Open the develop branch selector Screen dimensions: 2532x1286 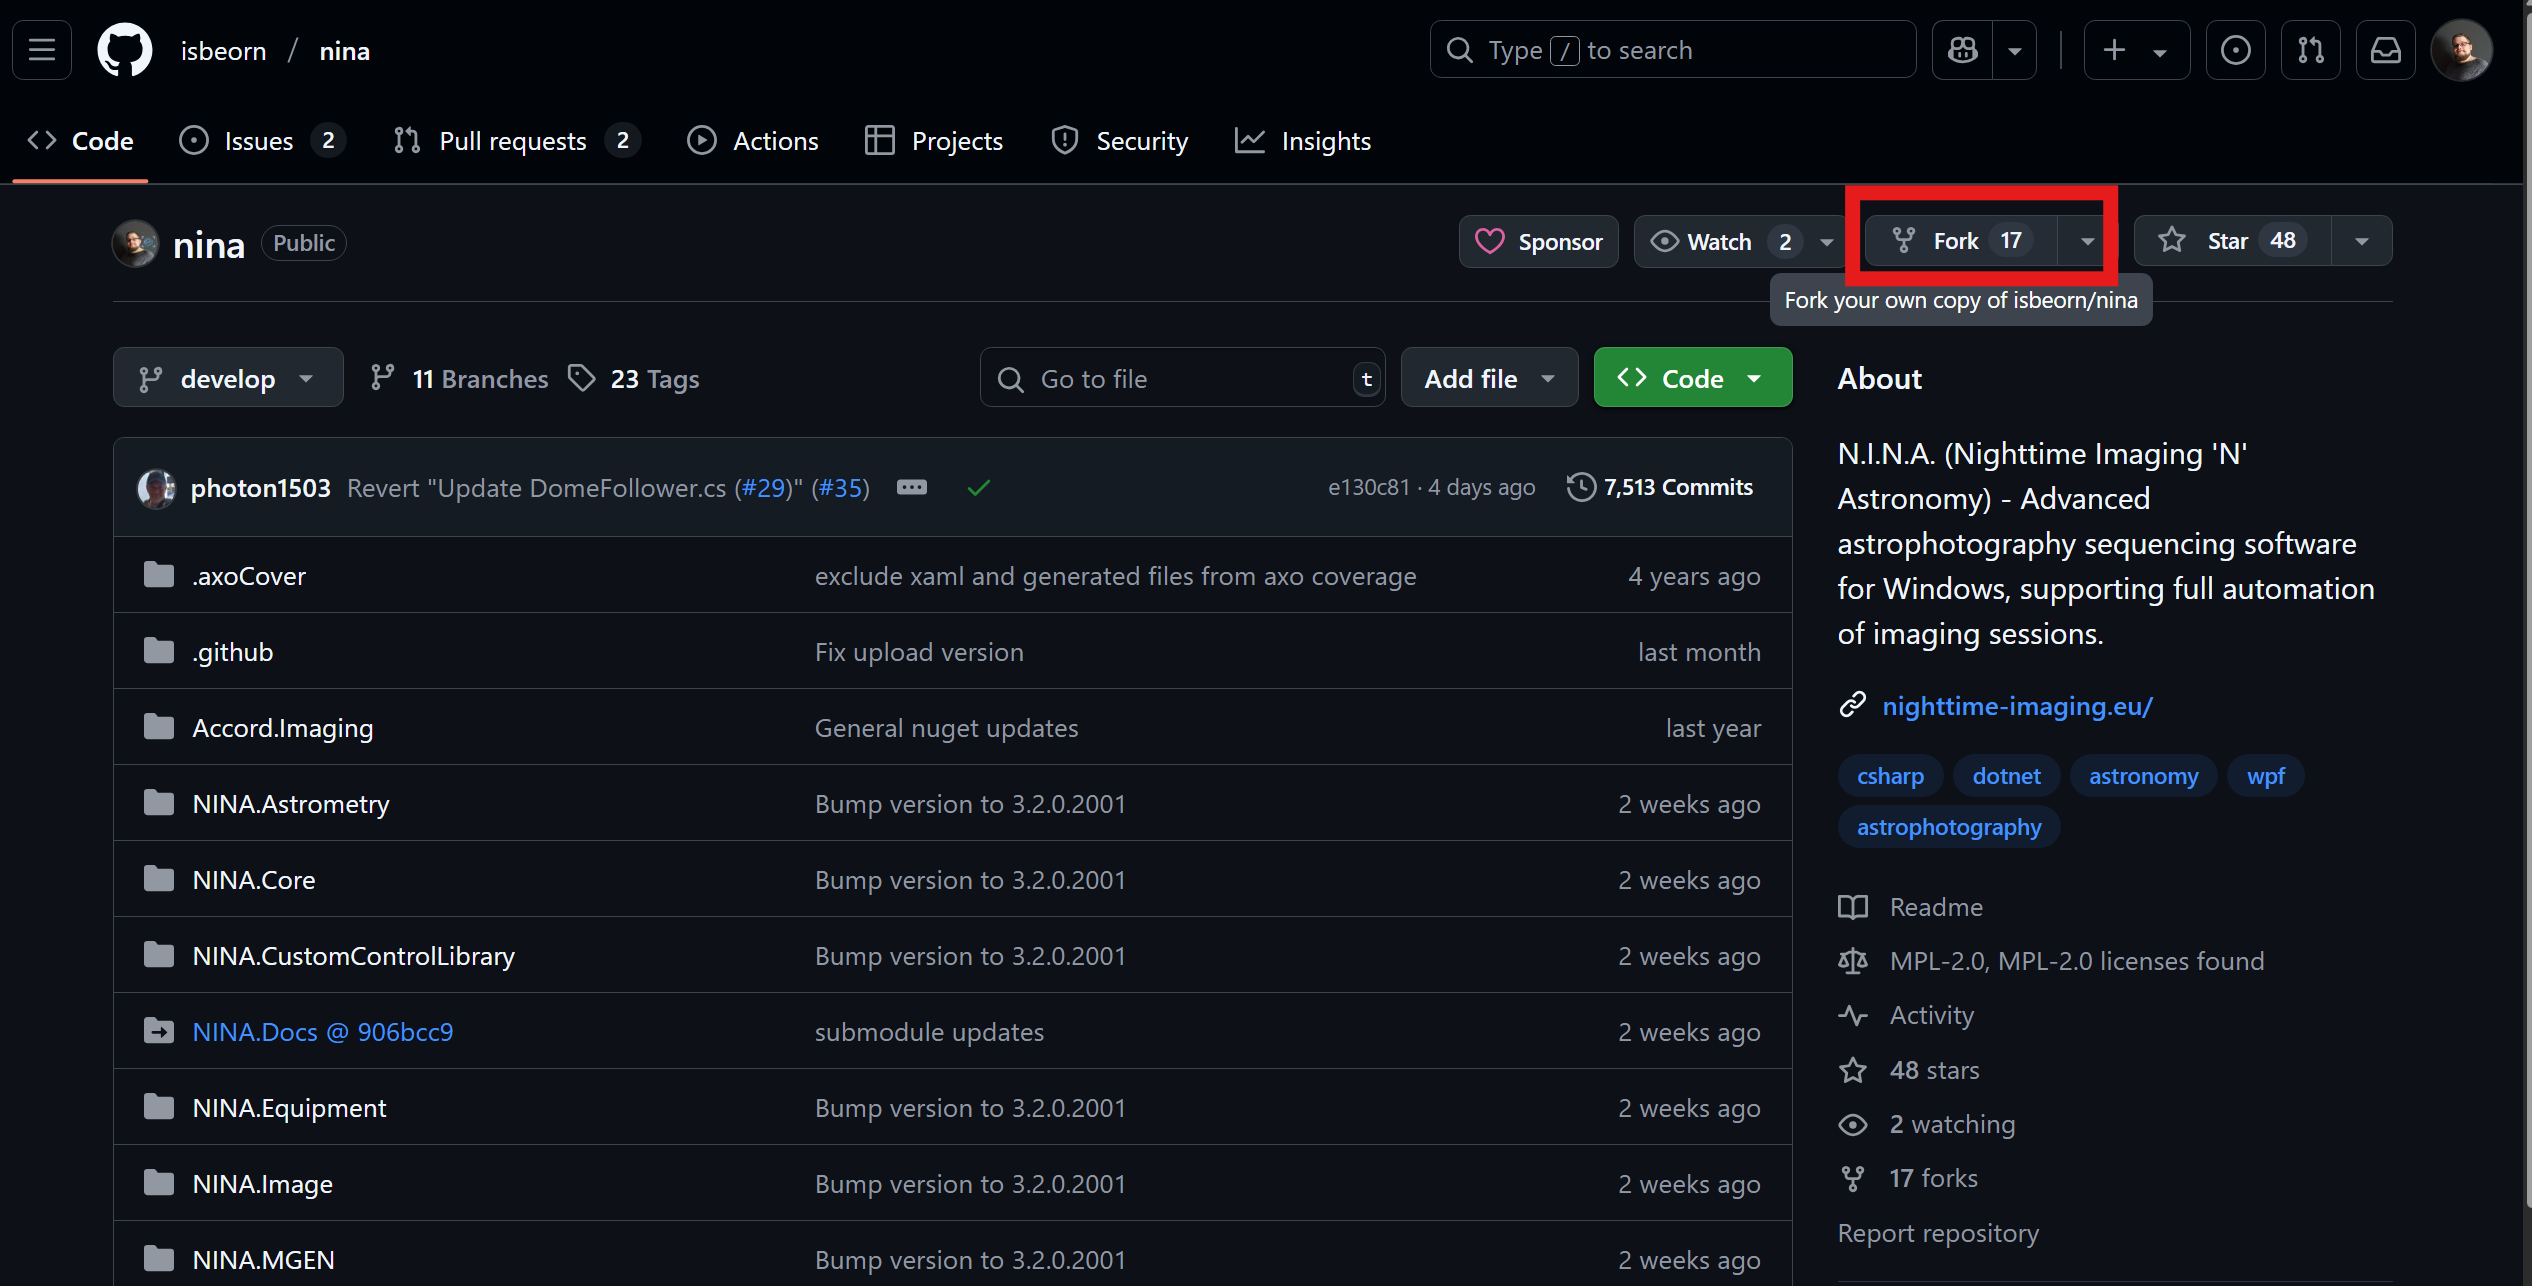click(228, 378)
